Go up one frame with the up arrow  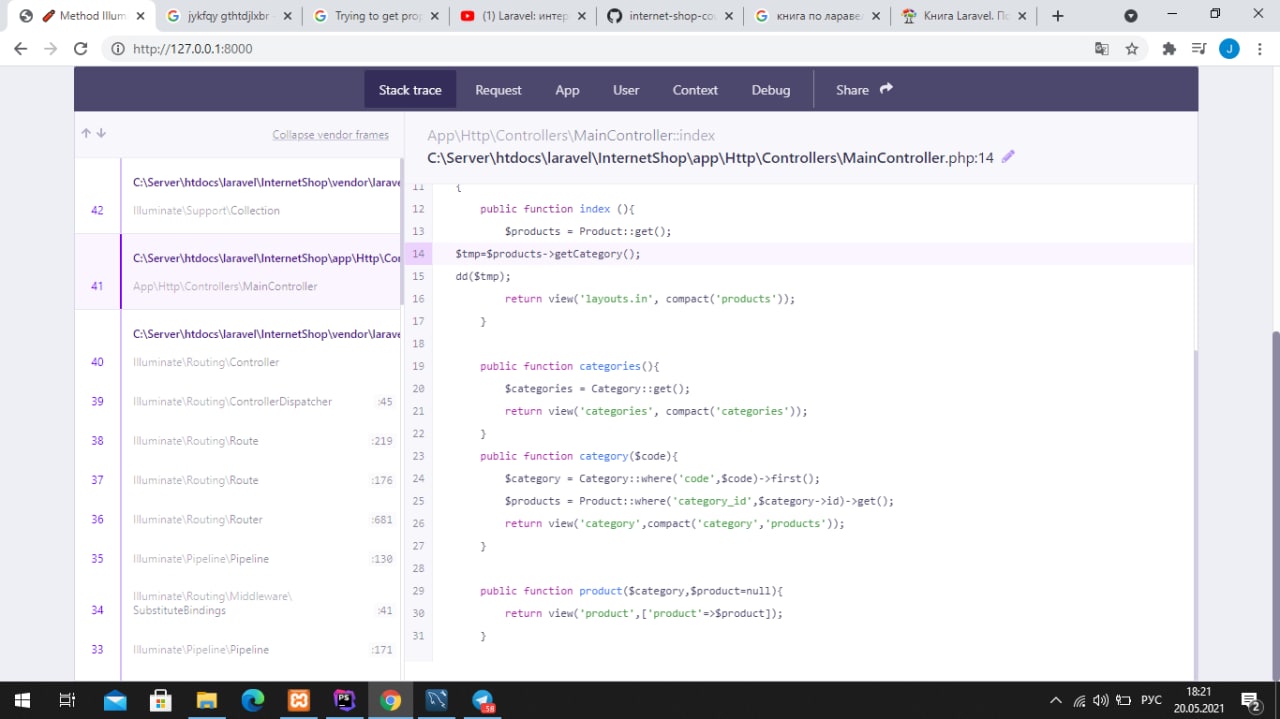[x=86, y=133]
